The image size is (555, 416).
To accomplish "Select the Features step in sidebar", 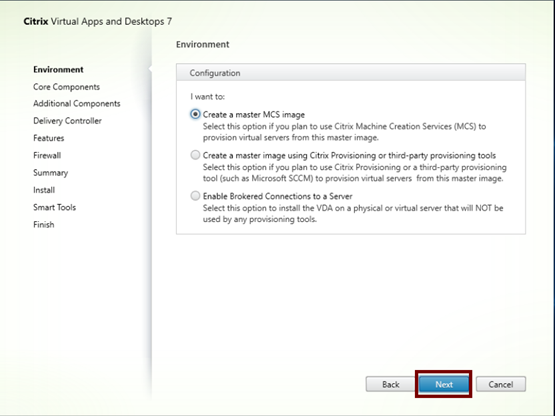I will click(49, 138).
